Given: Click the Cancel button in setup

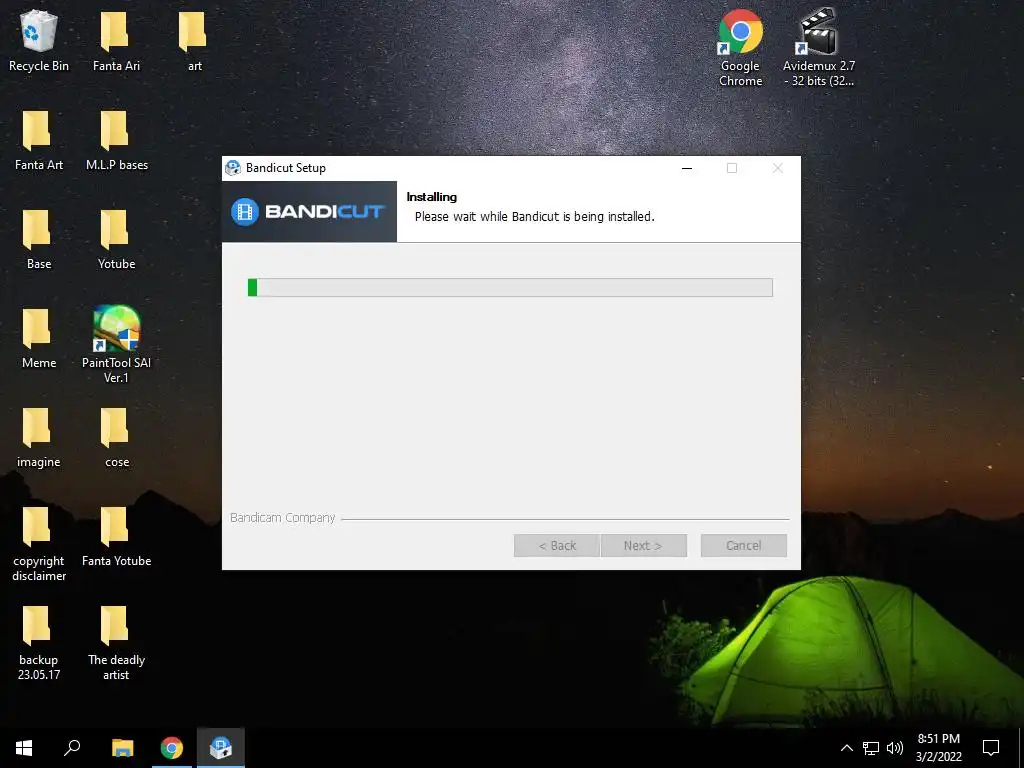Looking at the screenshot, I should [743, 545].
